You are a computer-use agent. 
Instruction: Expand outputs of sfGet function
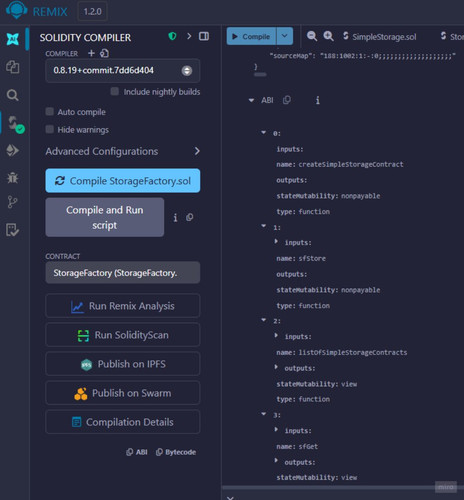(x=276, y=461)
